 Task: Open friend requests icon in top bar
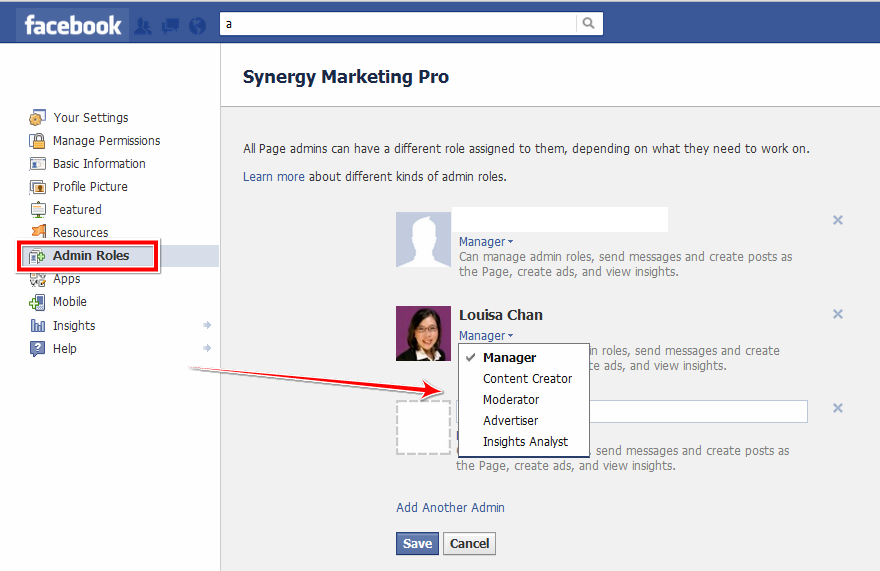point(143,26)
